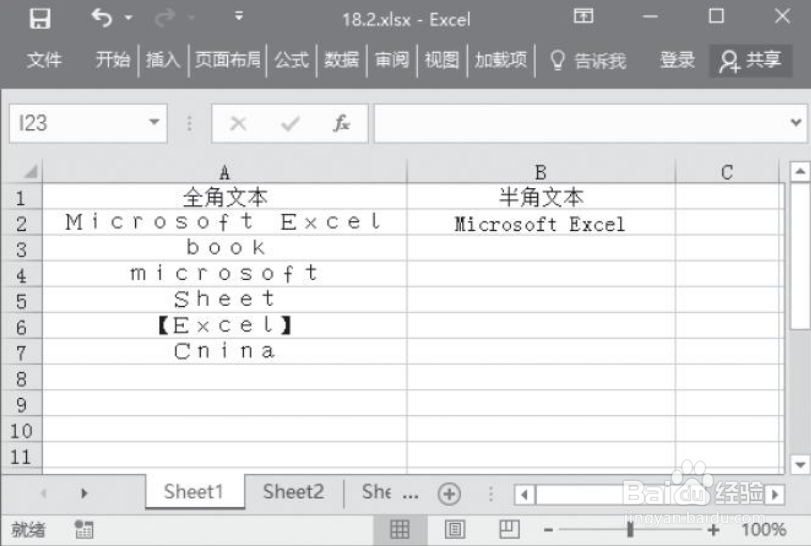This screenshot has width=811, height=546.
Task: Click full-width Ｍｉｃｒｏｓｏｆｔ Ｅｘｃｅｌ cell in A2
Action: [x=224, y=223]
